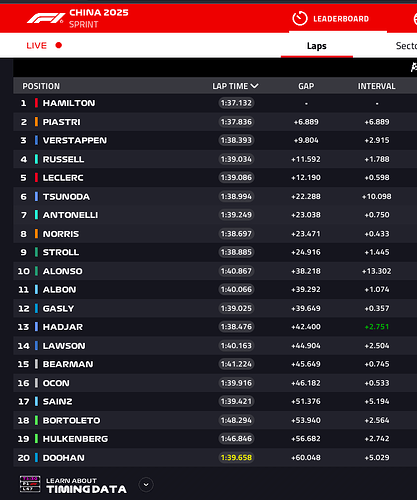Click the red LIVE indicator dot
The width and height of the screenshot is (417, 500).
(59, 45)
